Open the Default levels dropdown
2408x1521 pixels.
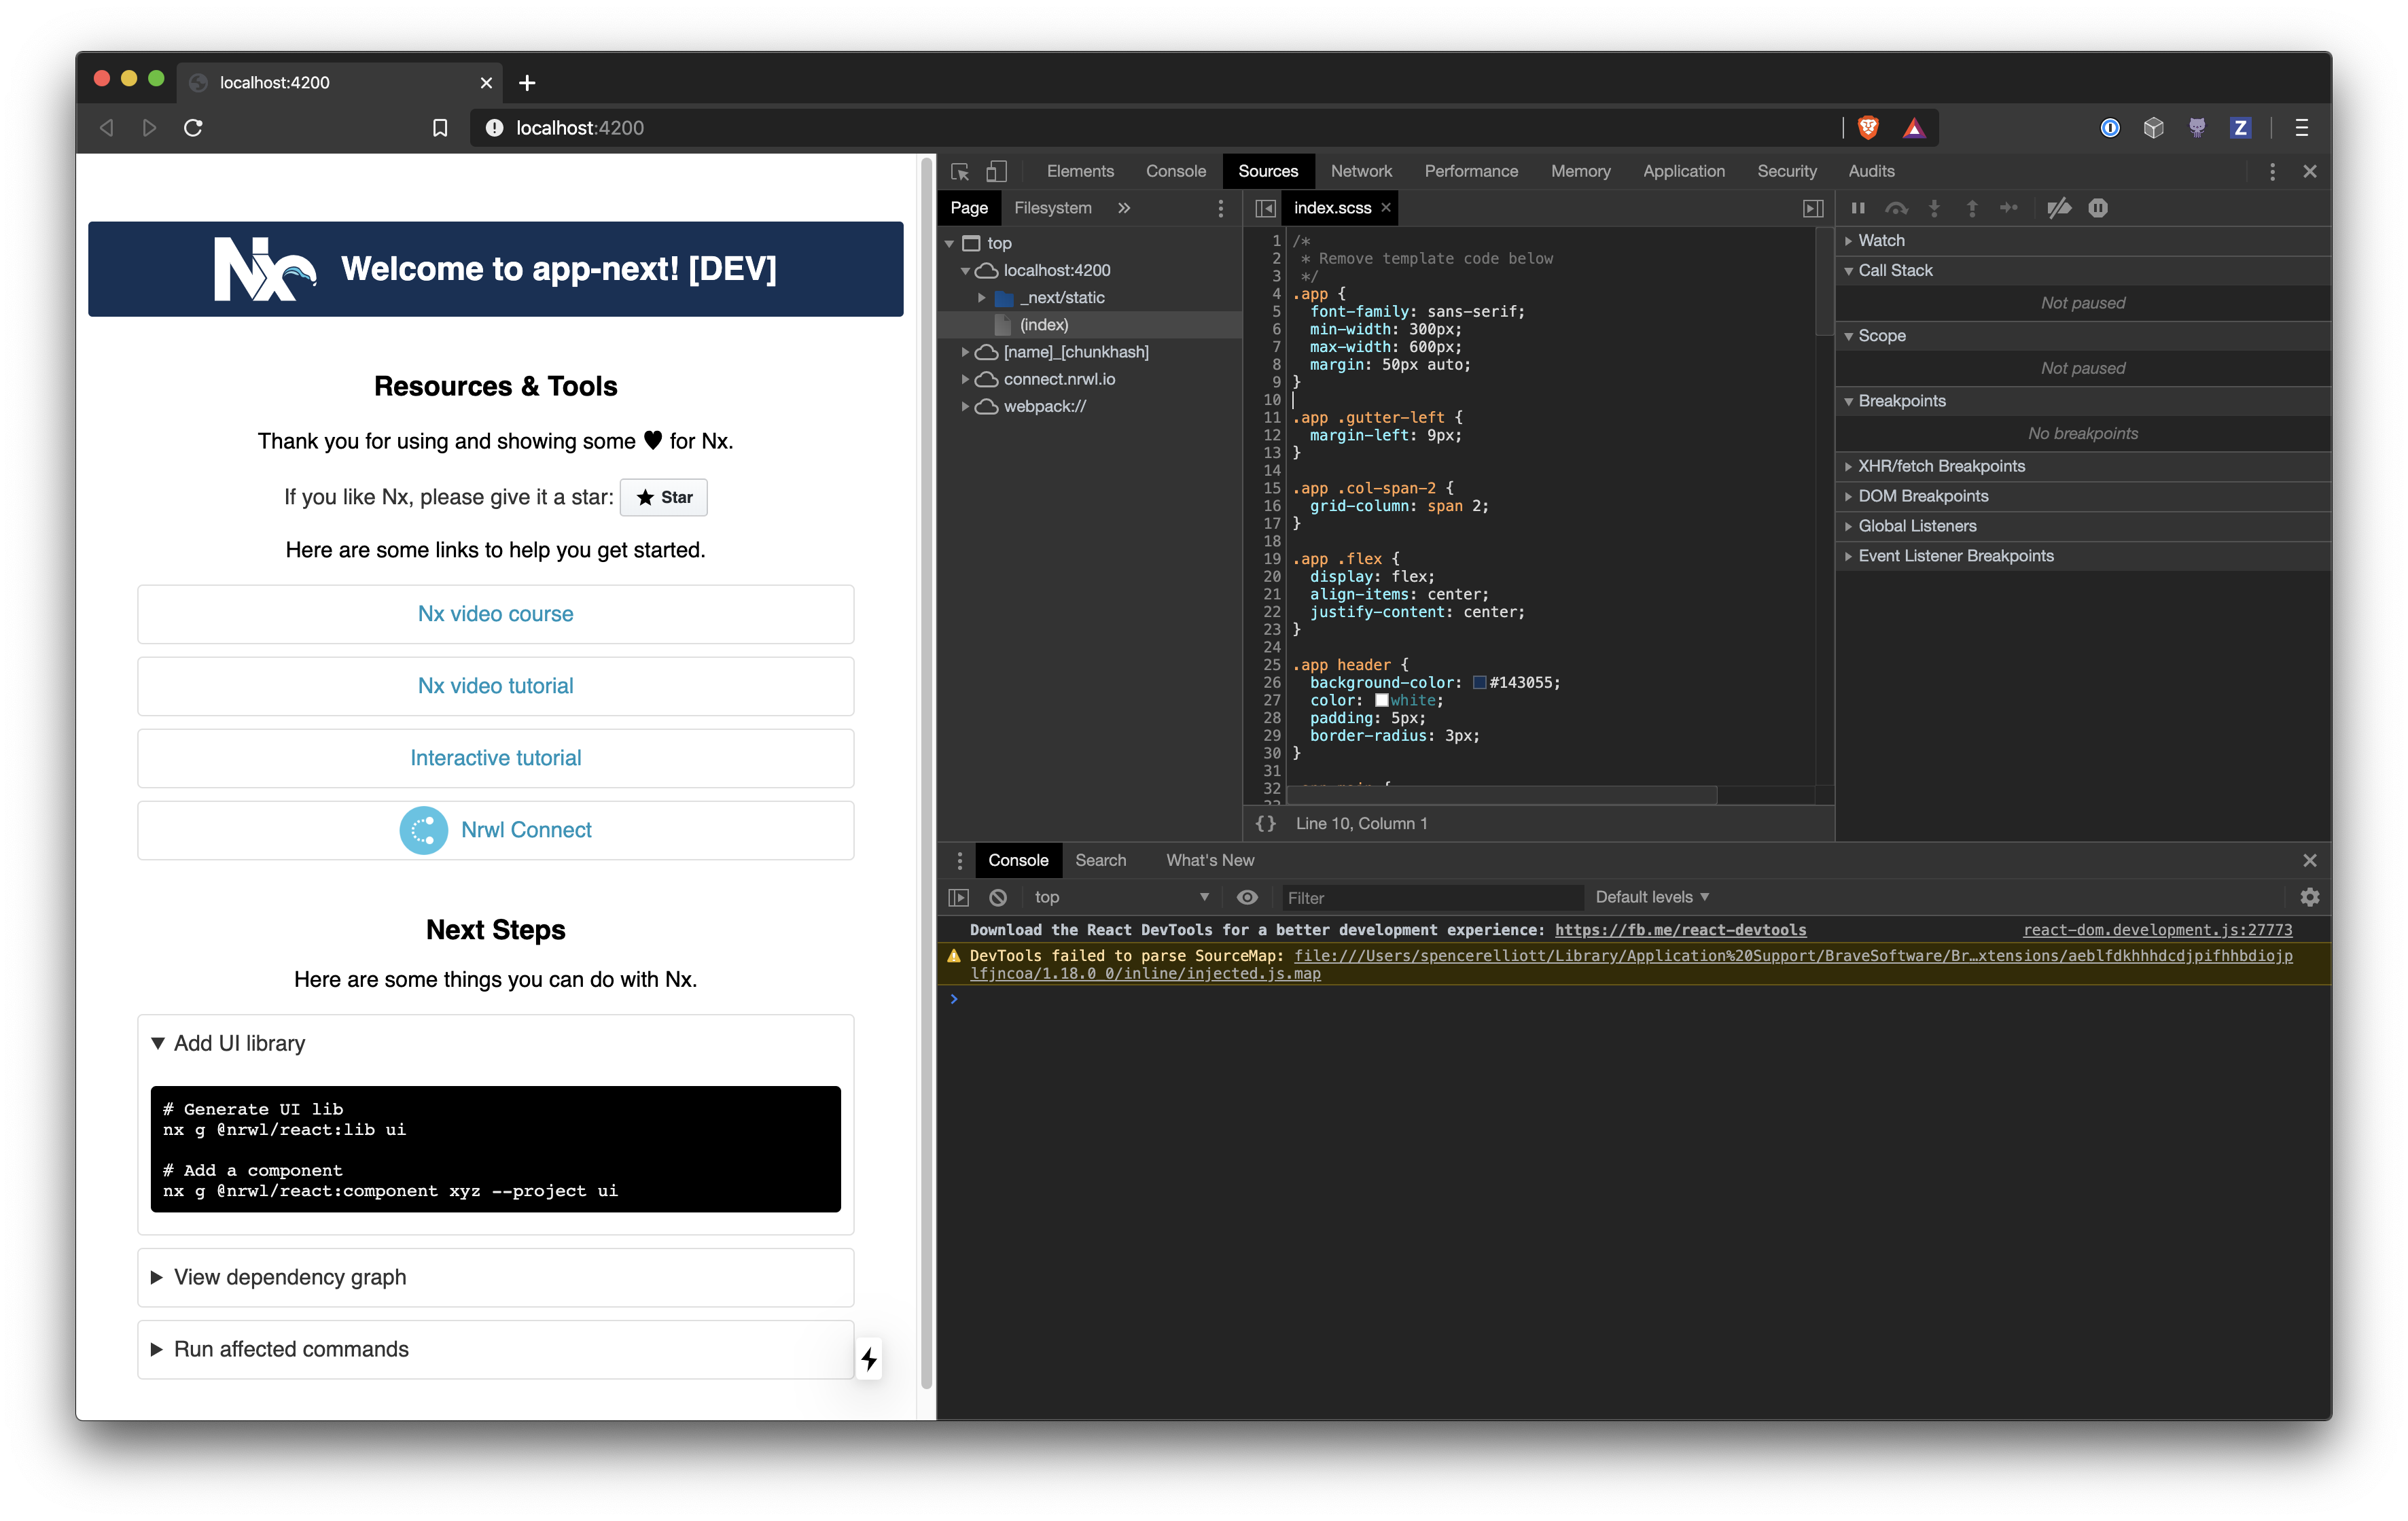tap(1652, 897)
